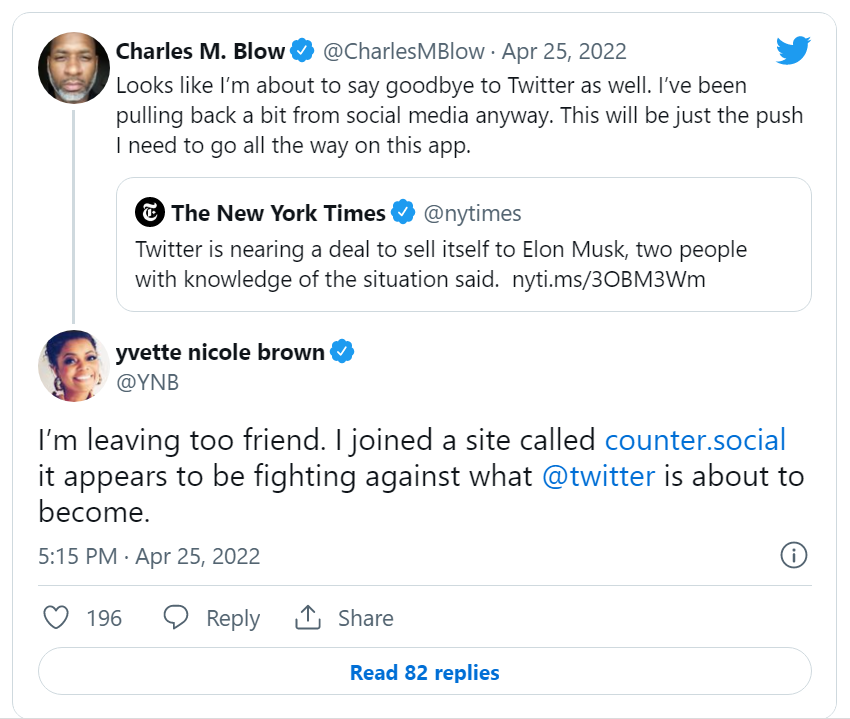Screen dimensions: 850x719
Task: Click the share upload arrow icon
Action: point(307,618)
